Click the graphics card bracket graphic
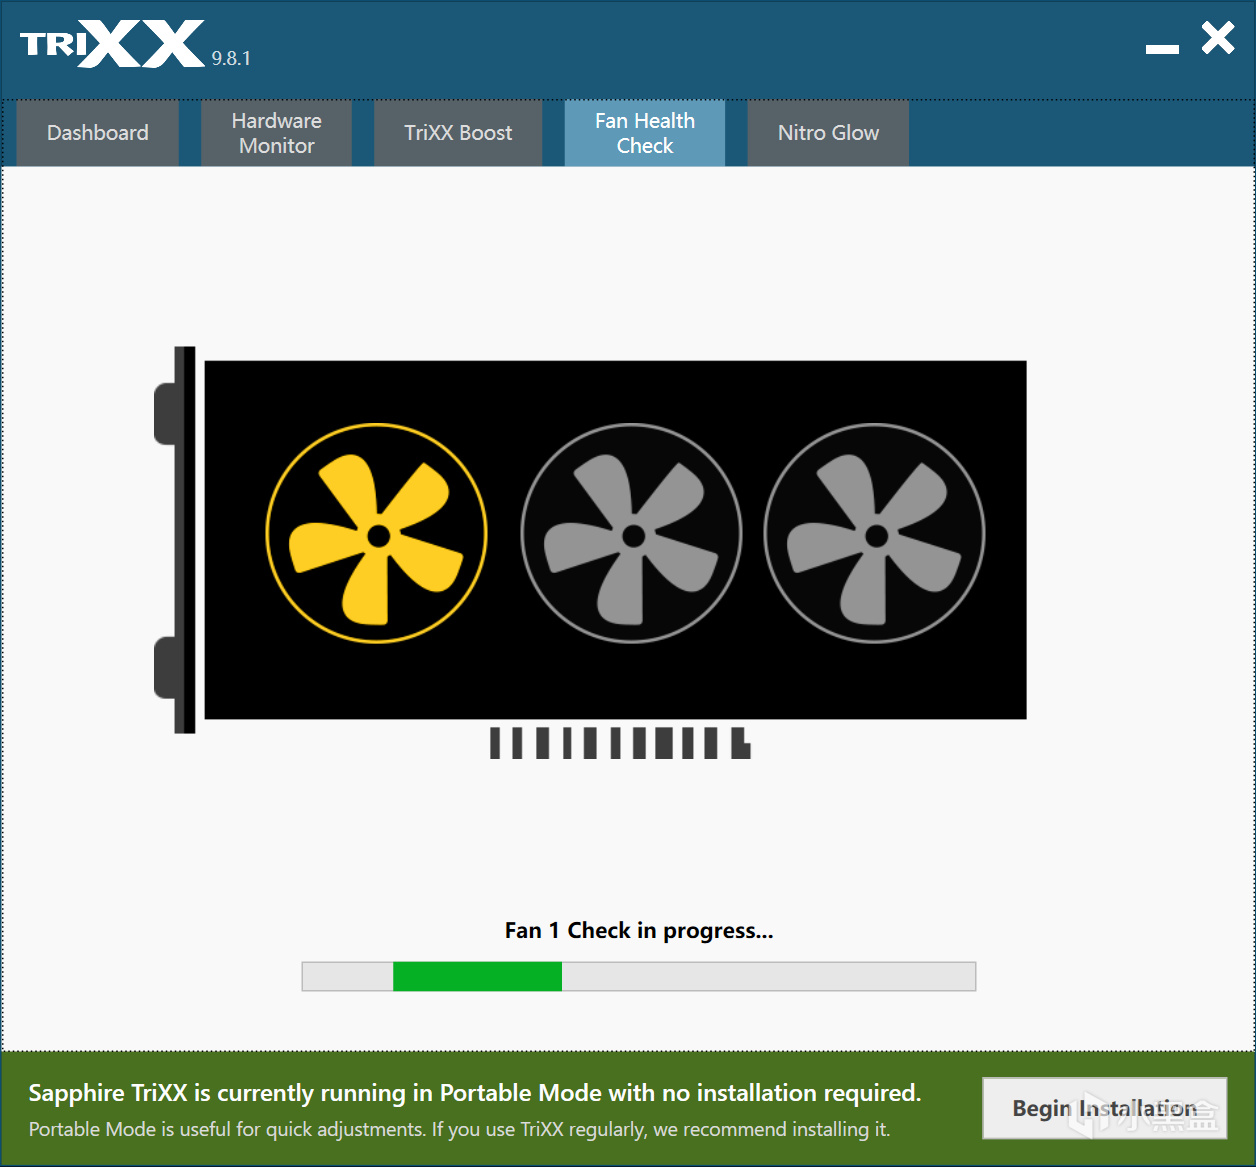The height and width of the screenshot is (1167, 1256). point(175,540)
